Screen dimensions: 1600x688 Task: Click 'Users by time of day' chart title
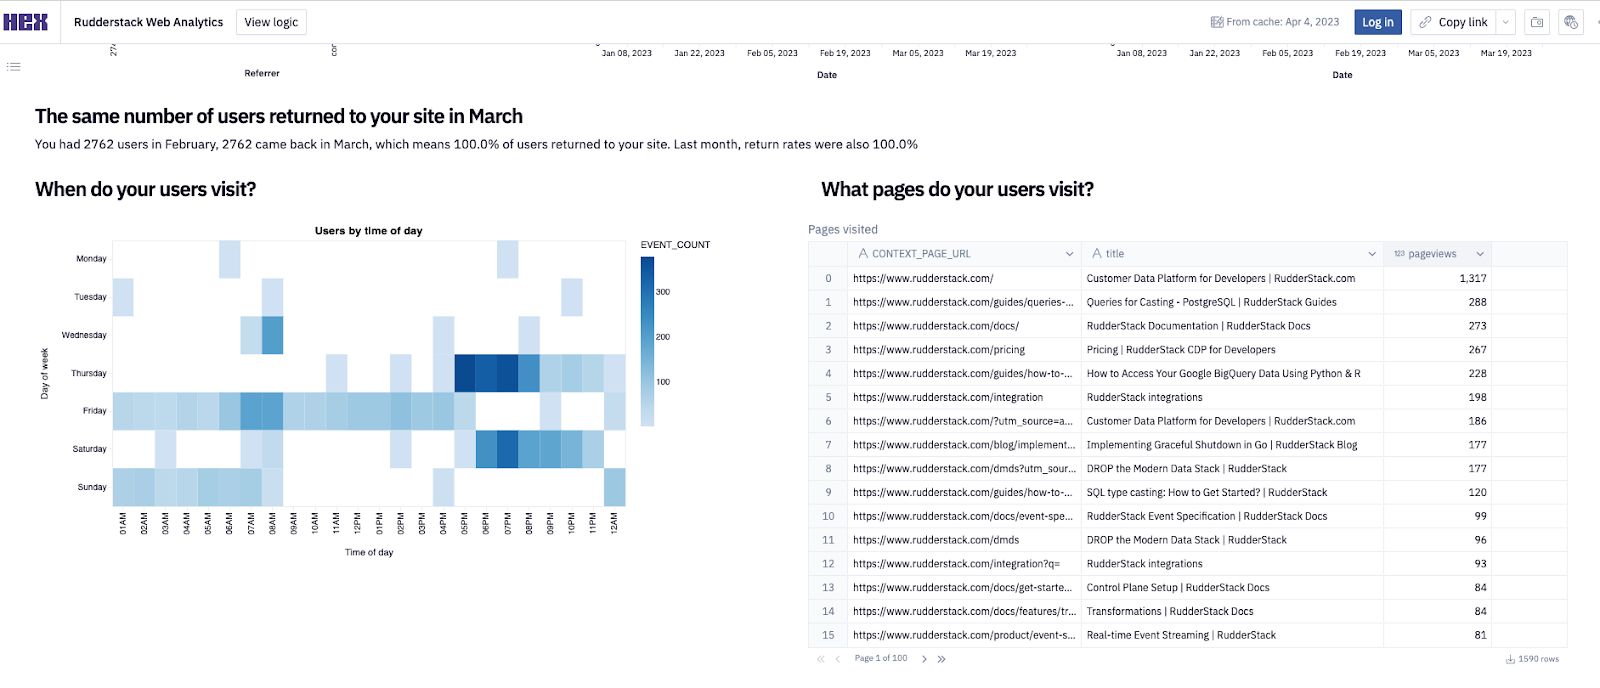369,231
